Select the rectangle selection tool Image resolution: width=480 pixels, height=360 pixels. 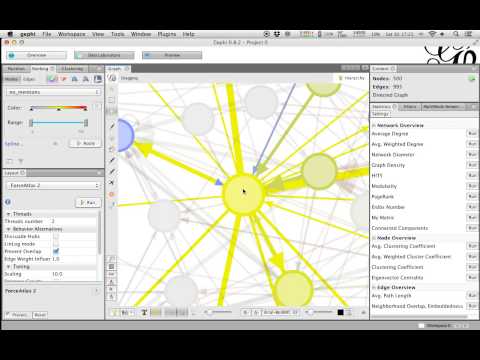112,100
